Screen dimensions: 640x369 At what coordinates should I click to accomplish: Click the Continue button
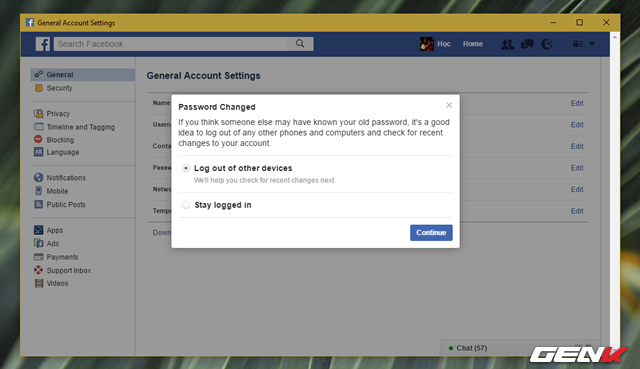point(431,233)
